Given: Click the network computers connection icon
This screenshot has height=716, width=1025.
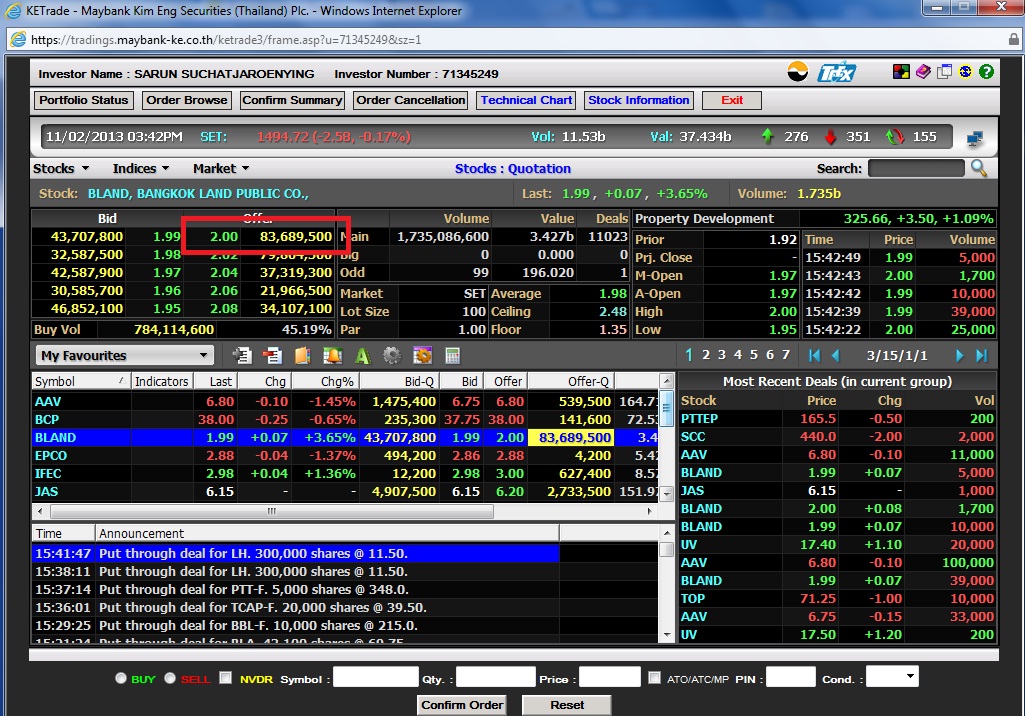Looking at the screenshot, I should pyautogui.click(x=975, y=138).
